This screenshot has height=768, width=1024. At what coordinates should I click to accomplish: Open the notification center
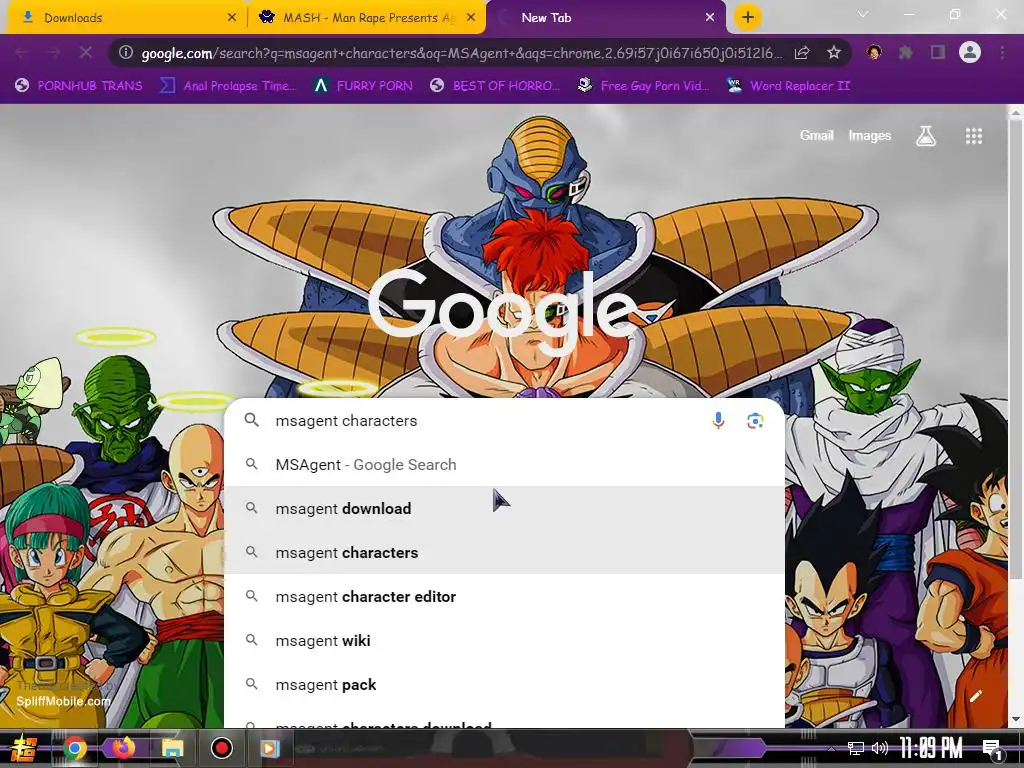993,749
